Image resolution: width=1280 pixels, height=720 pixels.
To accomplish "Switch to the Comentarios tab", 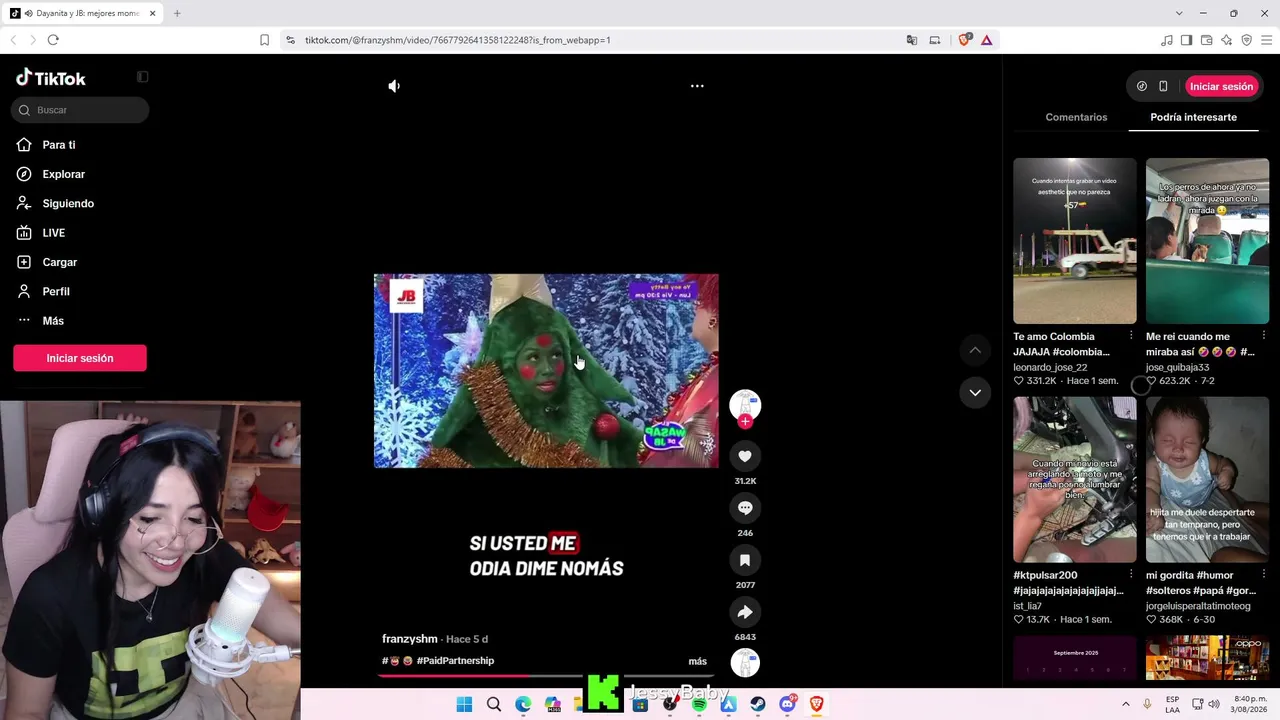I will point(1076,117).
